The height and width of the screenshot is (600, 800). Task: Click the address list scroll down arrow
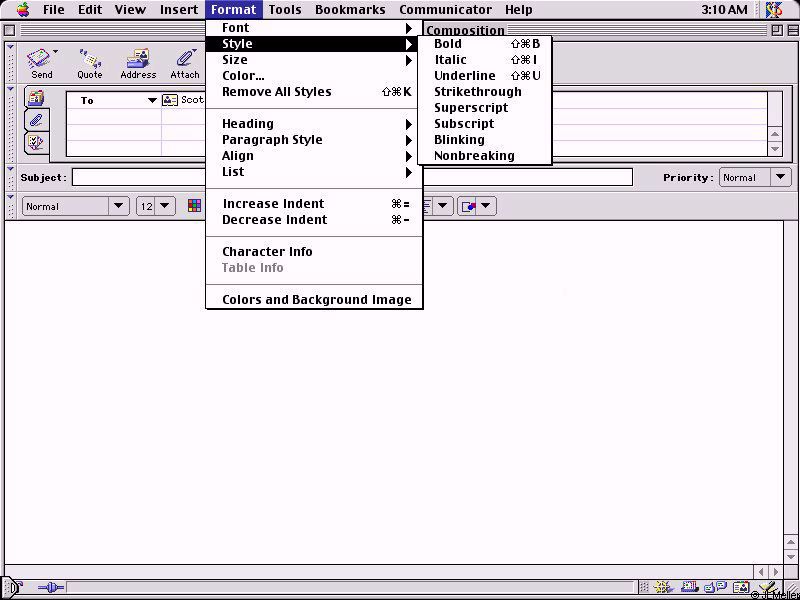click(775, 149)
